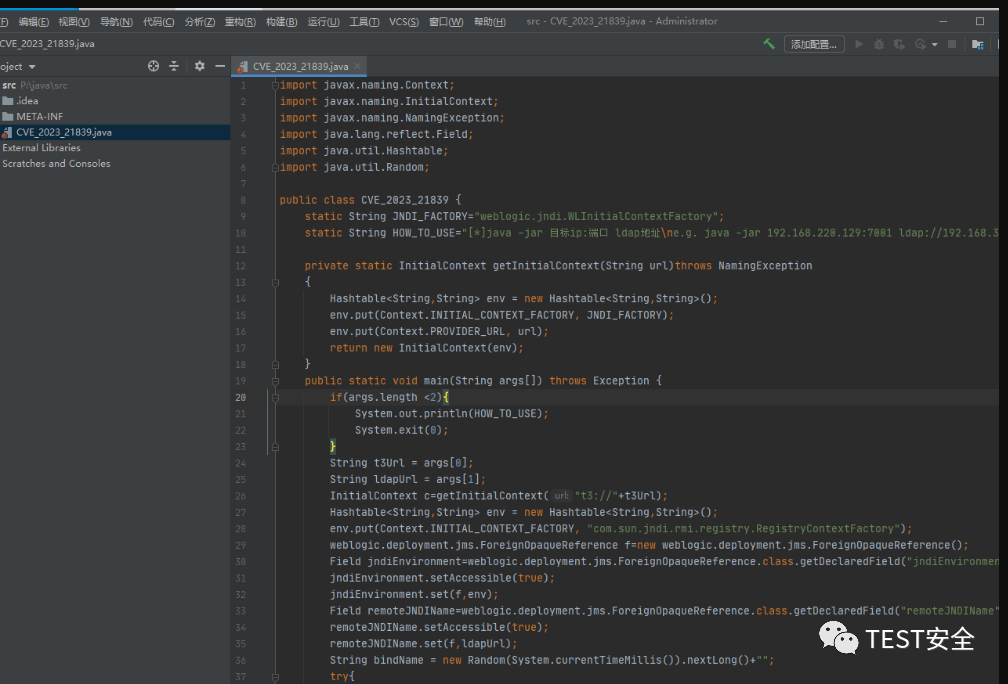The image size is (1008, 684).
Task: Click 'public class CVE_2023_21839 {' line
Action: tap(370, 200)
